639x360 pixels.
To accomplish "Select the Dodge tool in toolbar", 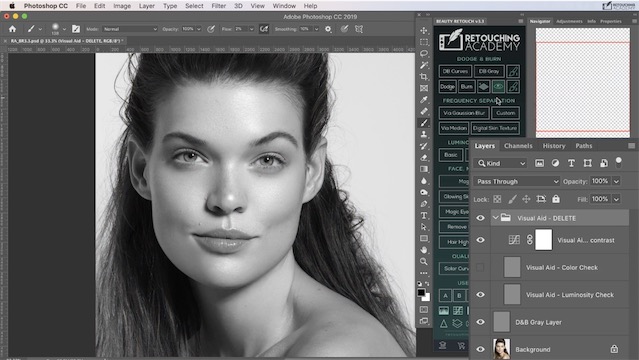I will [x=424, y=192].
